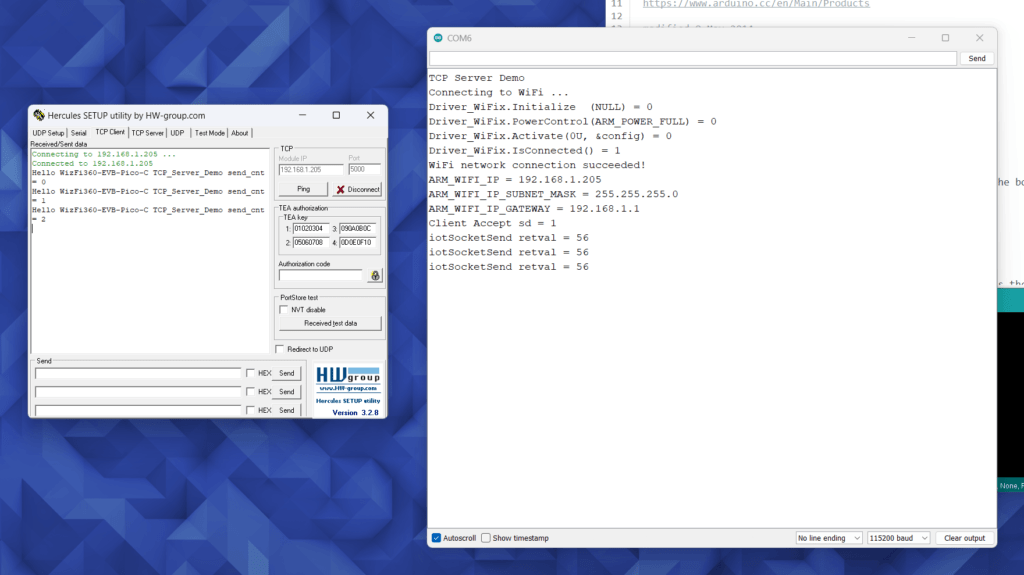
Task: Click the Arduino icon in COM6 title bar
Action: (438, 38)
